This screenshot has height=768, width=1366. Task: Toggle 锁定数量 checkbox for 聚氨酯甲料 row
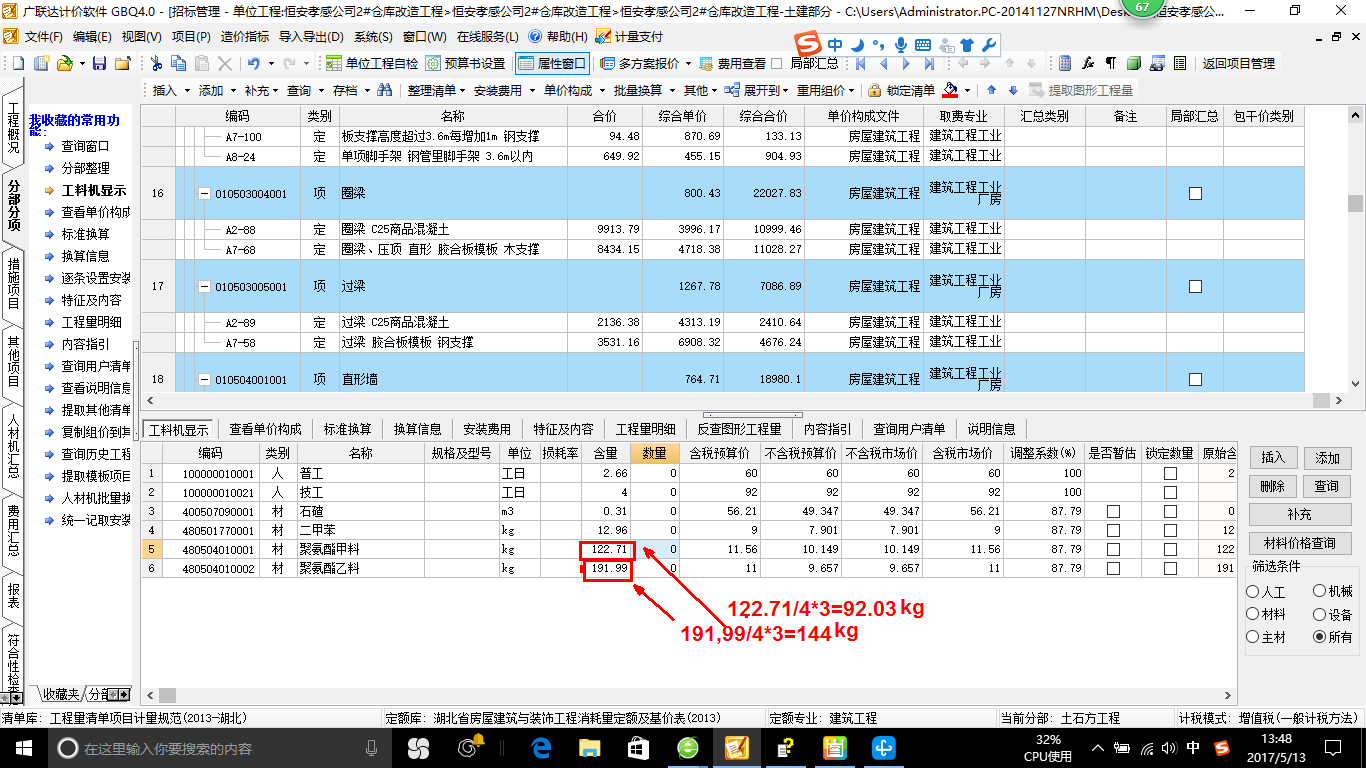point(1170,549)
